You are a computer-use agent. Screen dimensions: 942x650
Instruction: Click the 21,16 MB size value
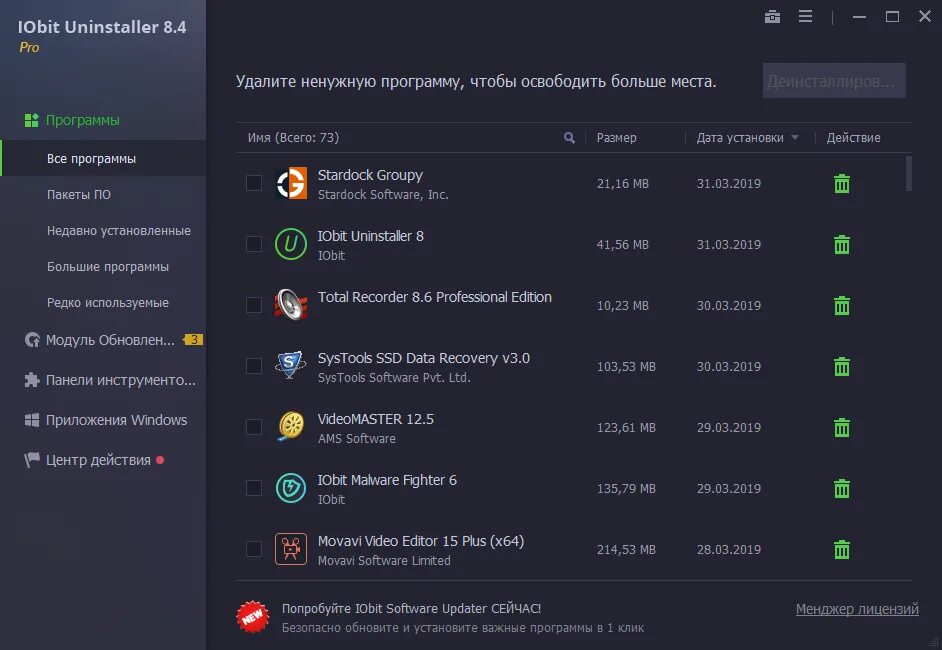pyautogui.click(x=622, y=184)
